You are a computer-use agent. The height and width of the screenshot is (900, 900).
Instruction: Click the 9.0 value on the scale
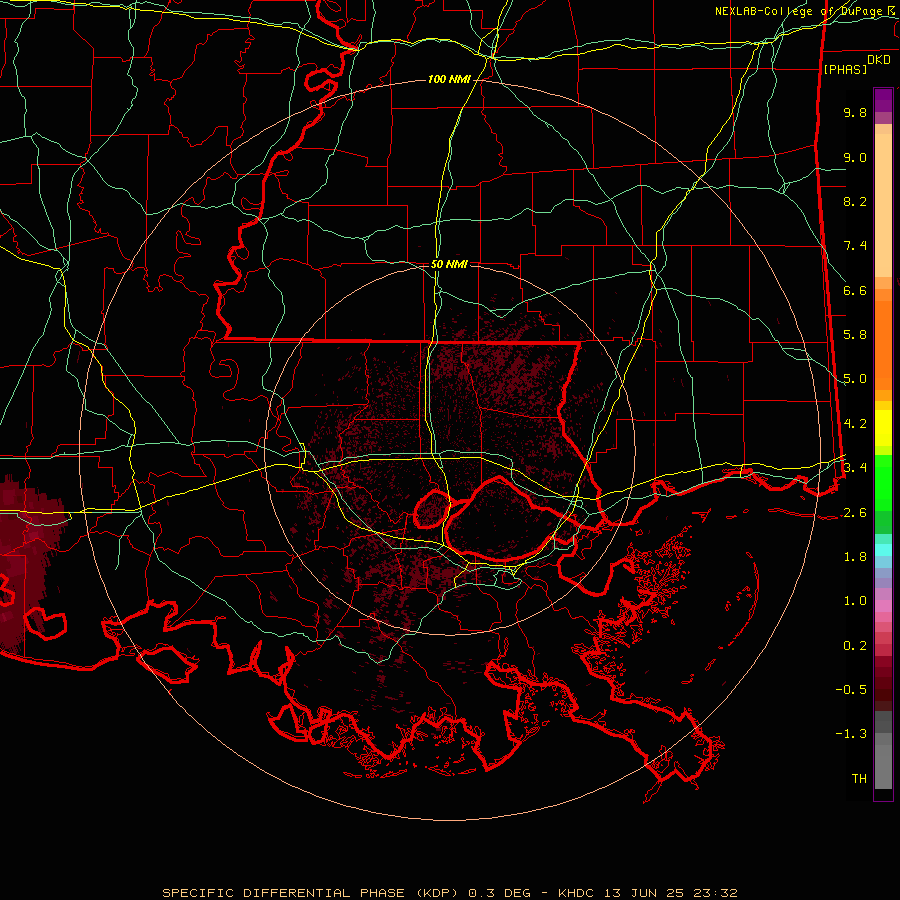(855, 157)
